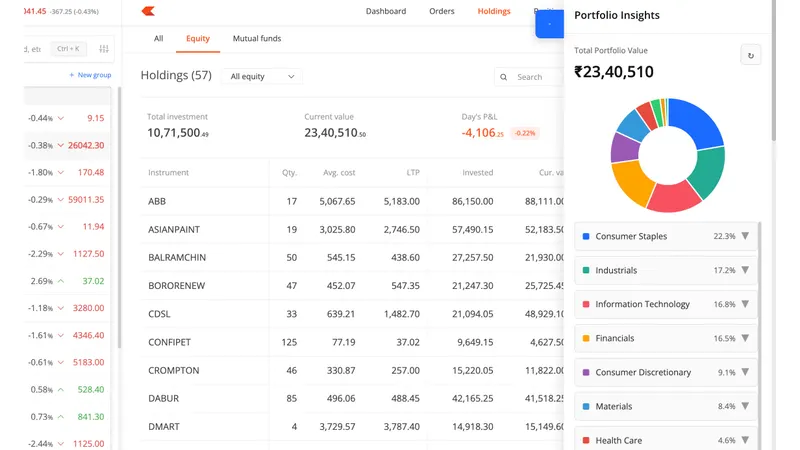Click the green Industrials color swatch

pyautogui.click(x=586, y=270)
